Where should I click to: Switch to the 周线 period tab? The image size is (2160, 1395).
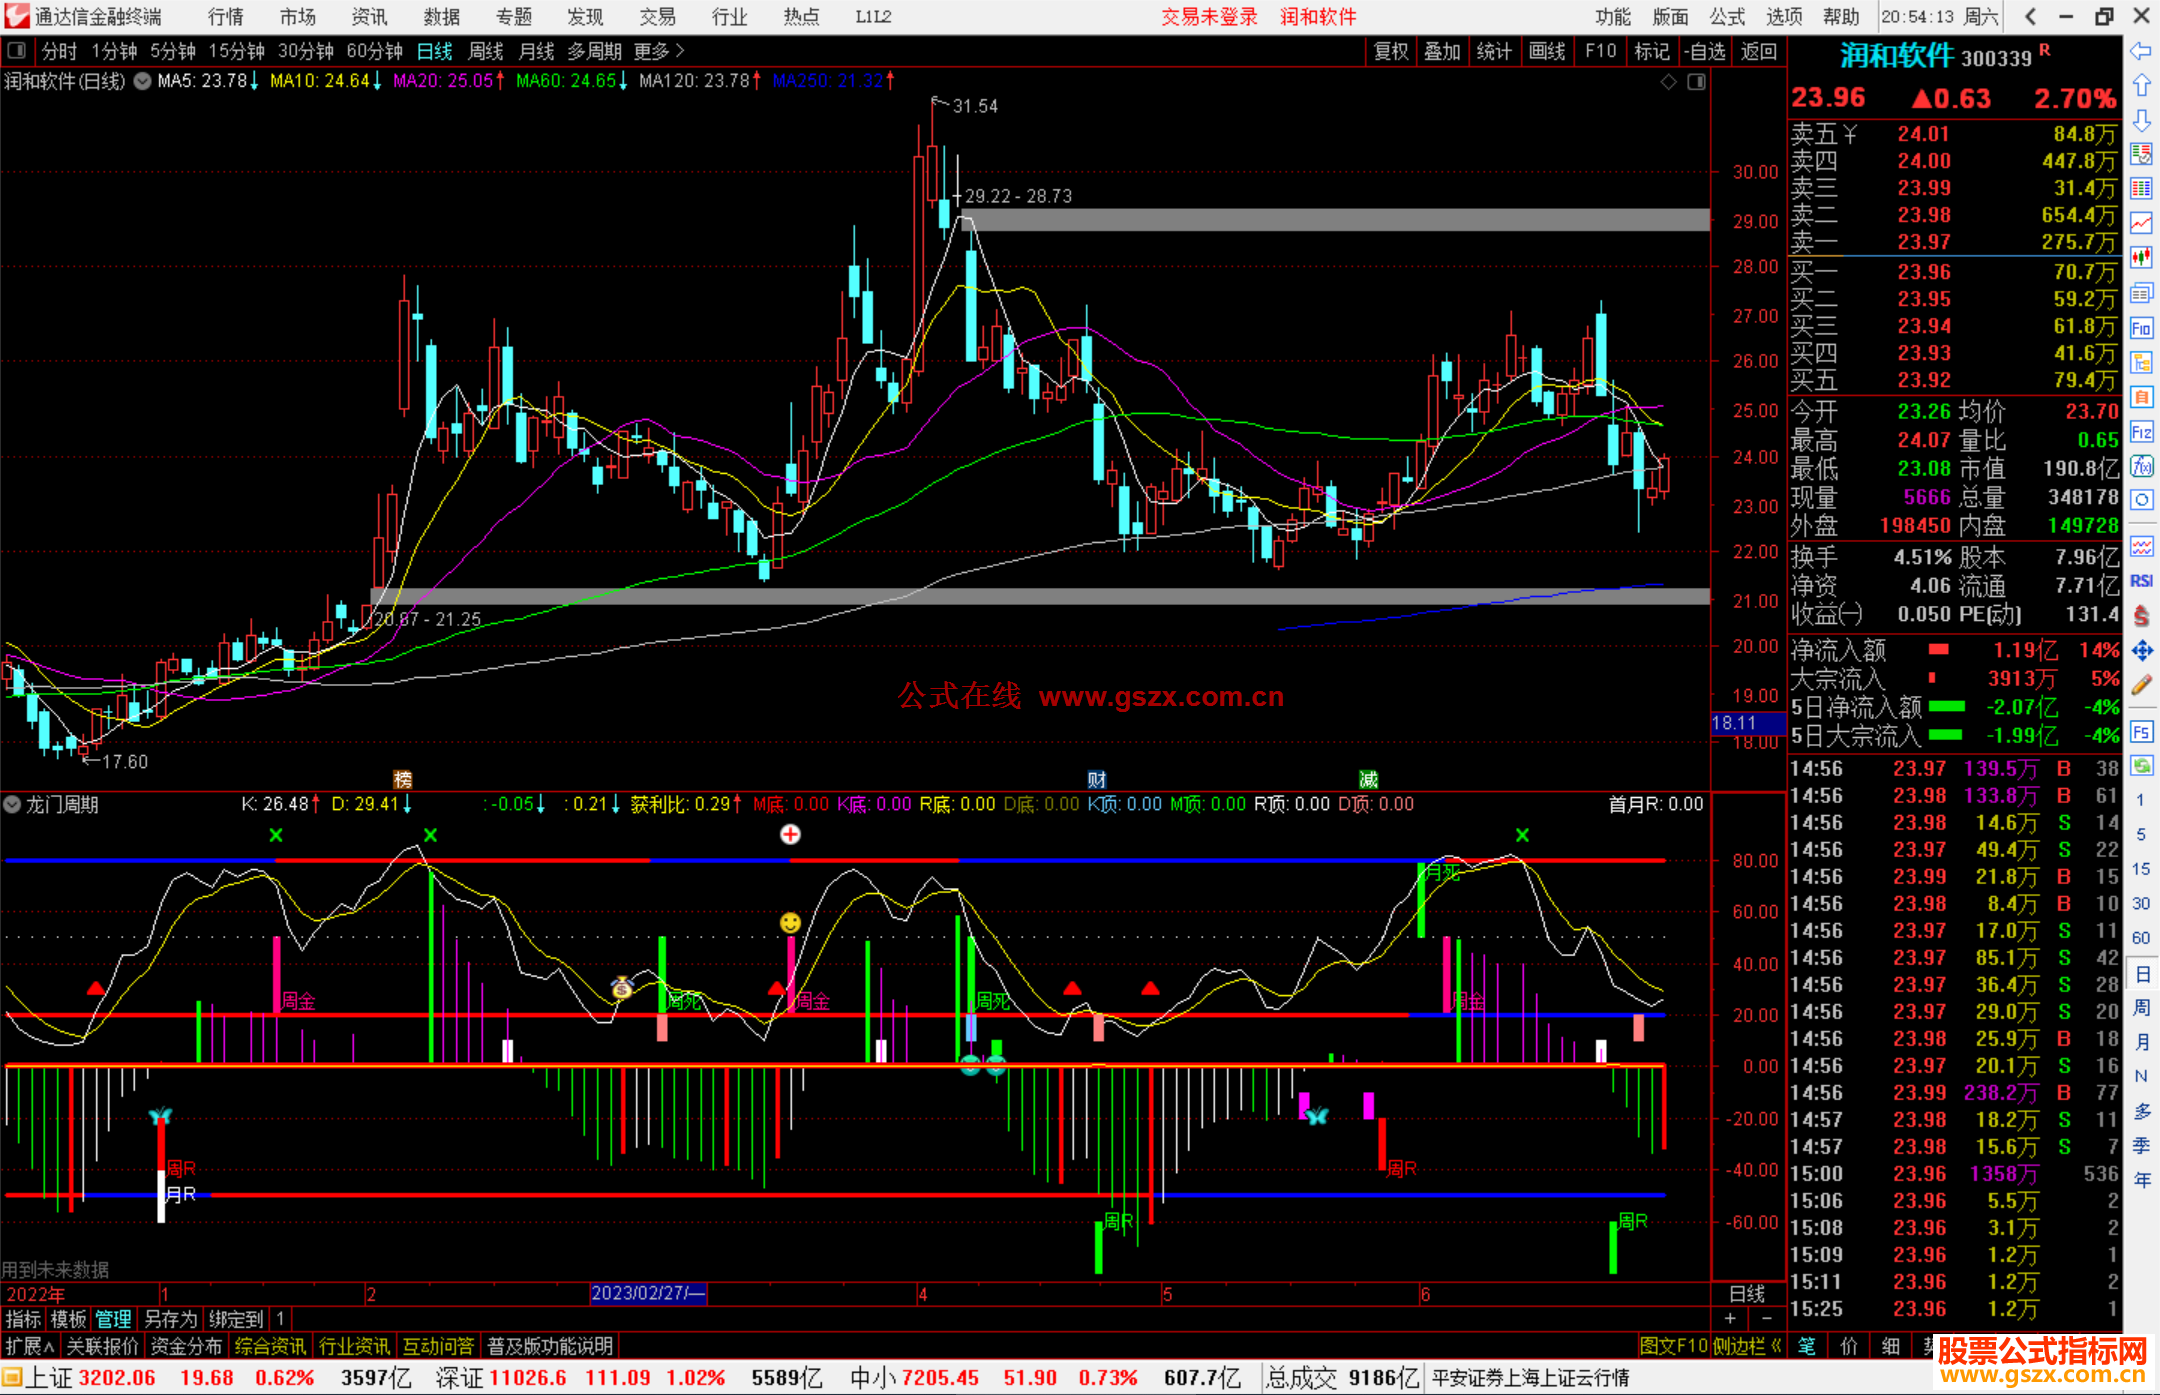point(486,51)
